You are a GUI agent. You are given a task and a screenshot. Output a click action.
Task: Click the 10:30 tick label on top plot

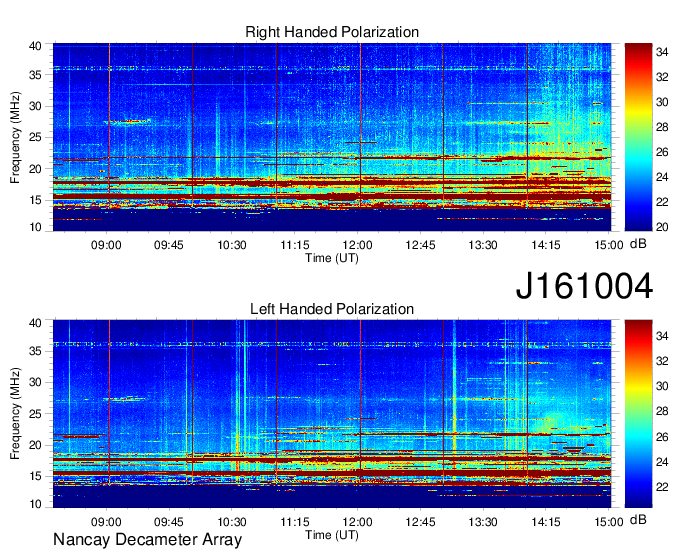pyautogui.click(x=232, y=245)
